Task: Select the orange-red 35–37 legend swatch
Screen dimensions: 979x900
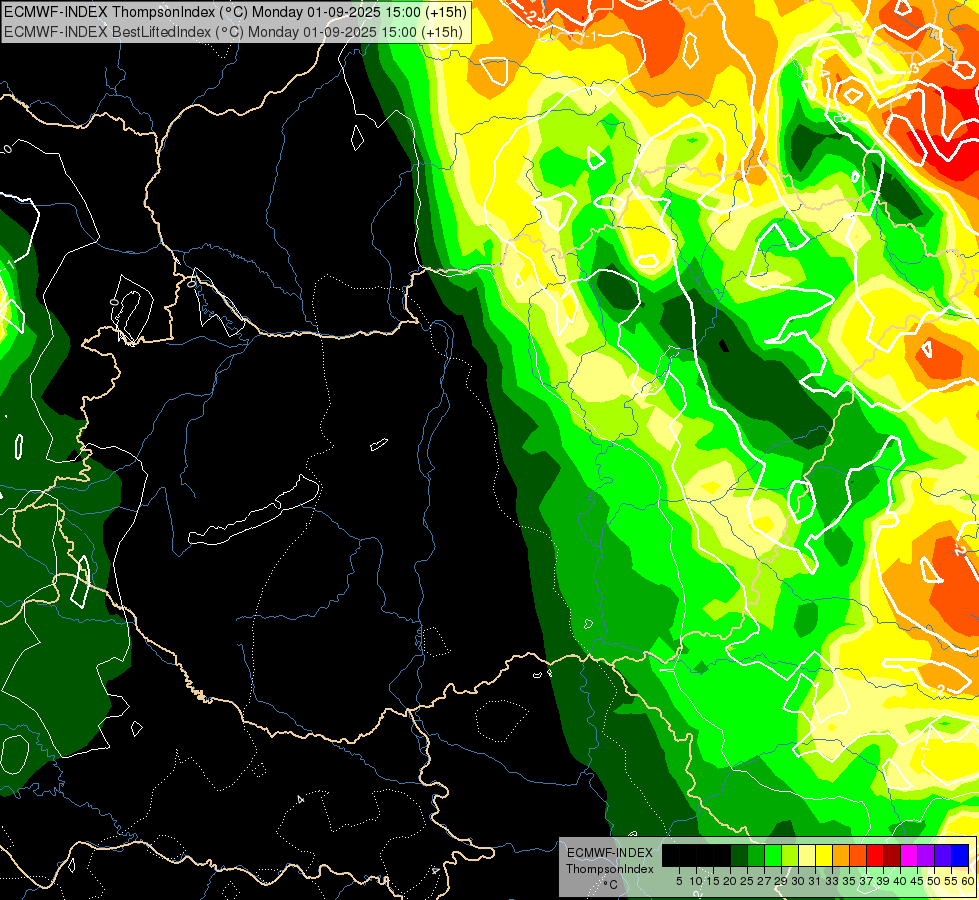Action: 858,855
